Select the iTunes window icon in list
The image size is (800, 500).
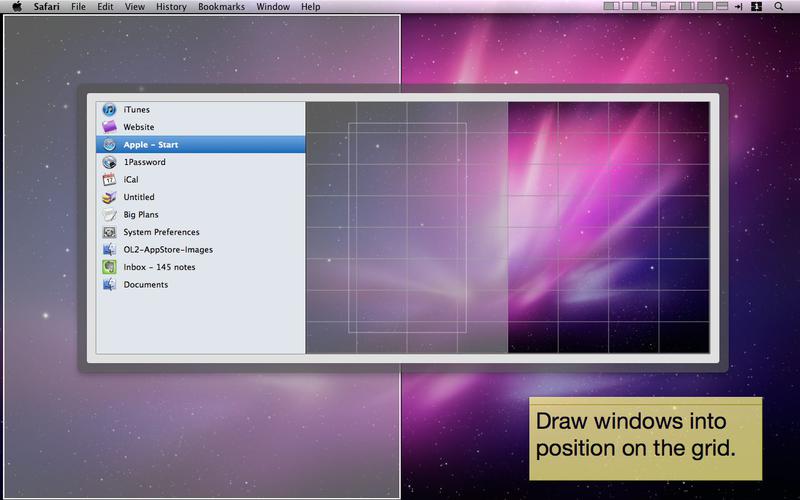pos(110,110)
